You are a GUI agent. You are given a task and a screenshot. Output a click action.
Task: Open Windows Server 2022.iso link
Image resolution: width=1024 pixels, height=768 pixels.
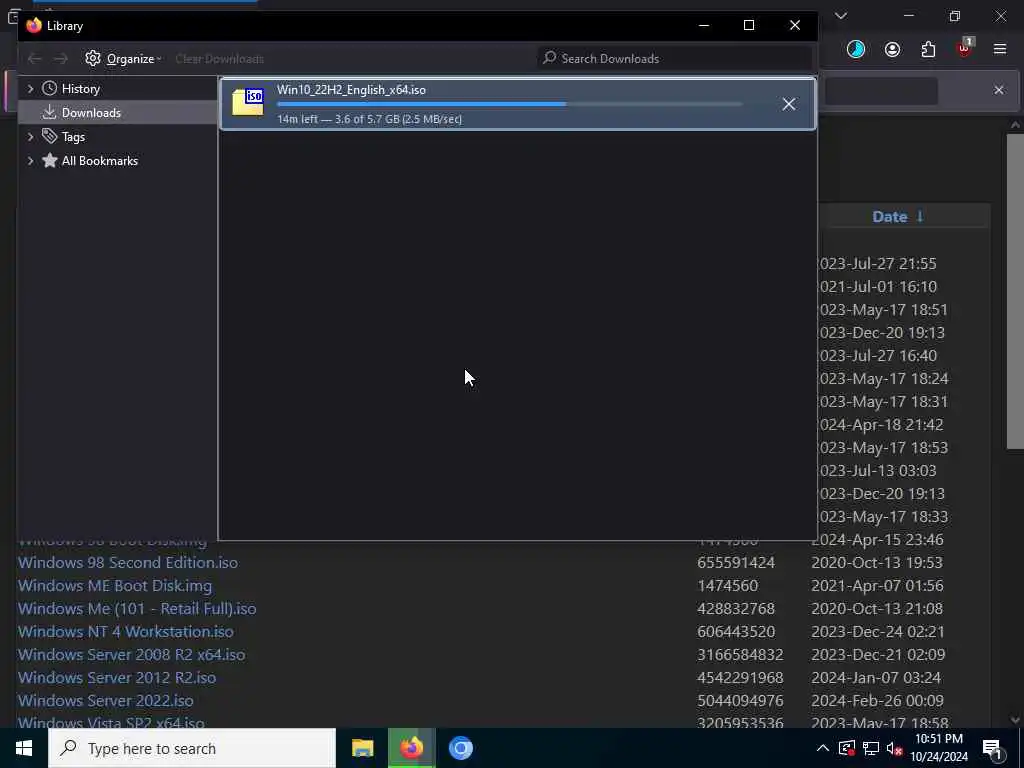point(106,701)
